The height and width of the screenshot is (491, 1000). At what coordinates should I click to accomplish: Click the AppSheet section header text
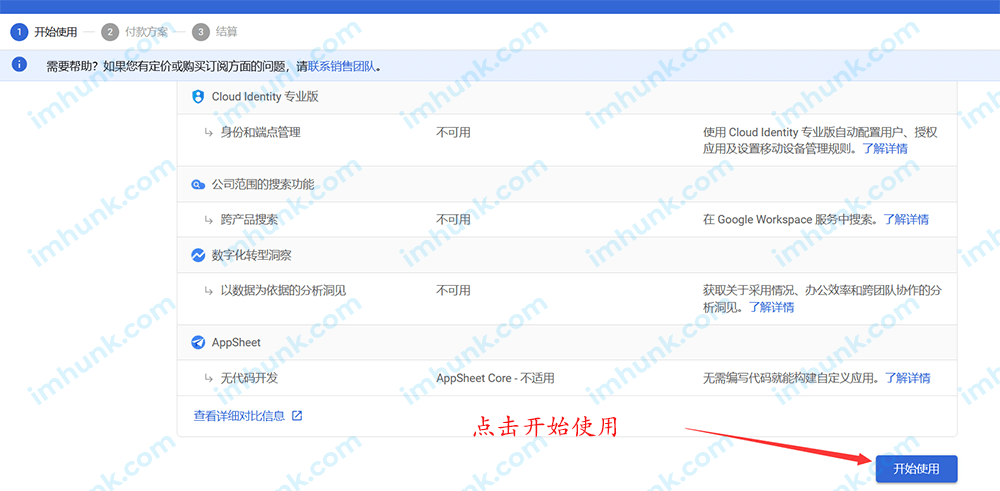236,342
